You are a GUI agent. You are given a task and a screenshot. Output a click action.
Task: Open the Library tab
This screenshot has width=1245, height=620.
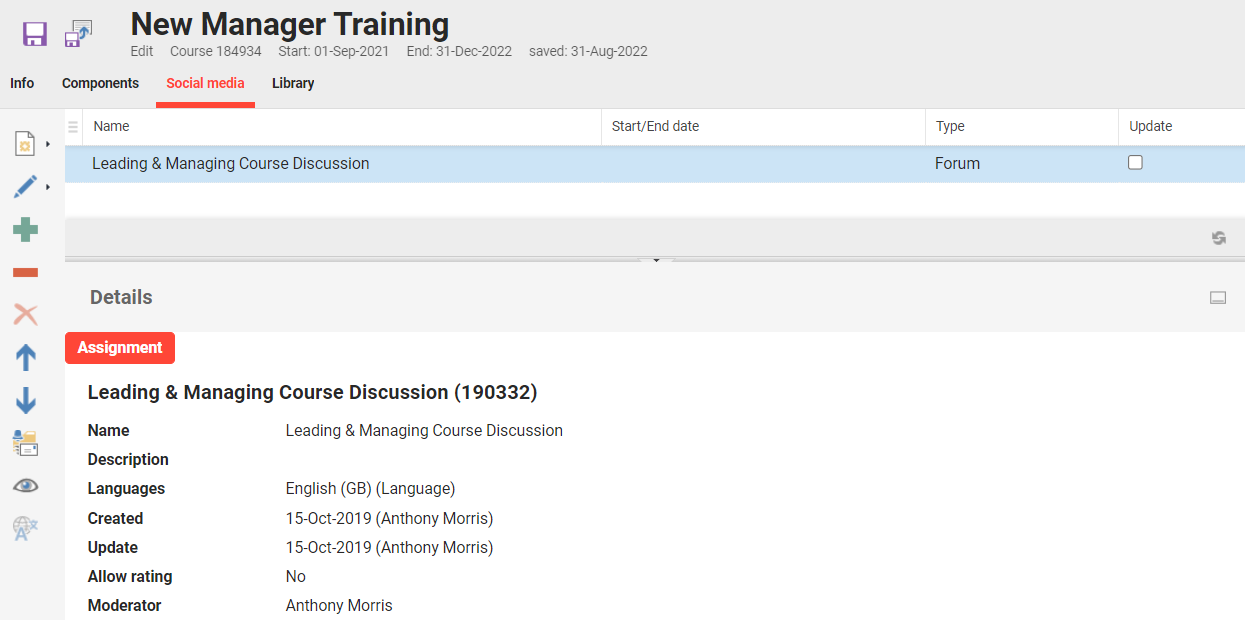(x=292, y=83)
